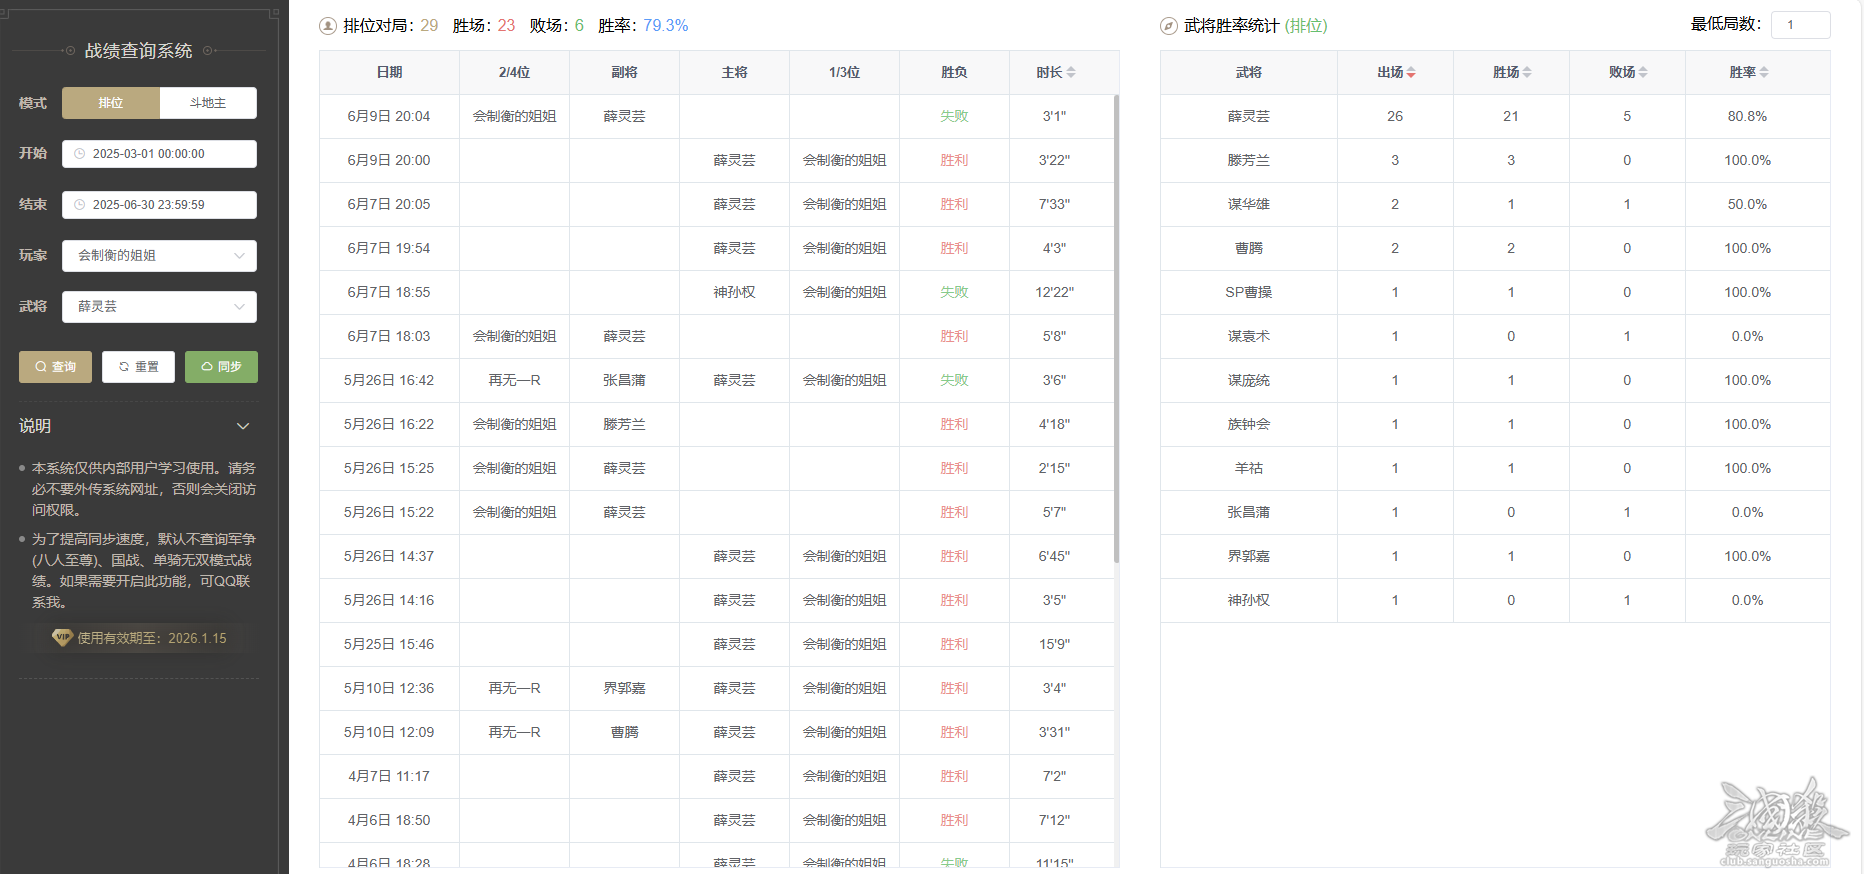Click the 武将 column header in stats table
1864x874 pixels.
click(x=1249, y=72)
